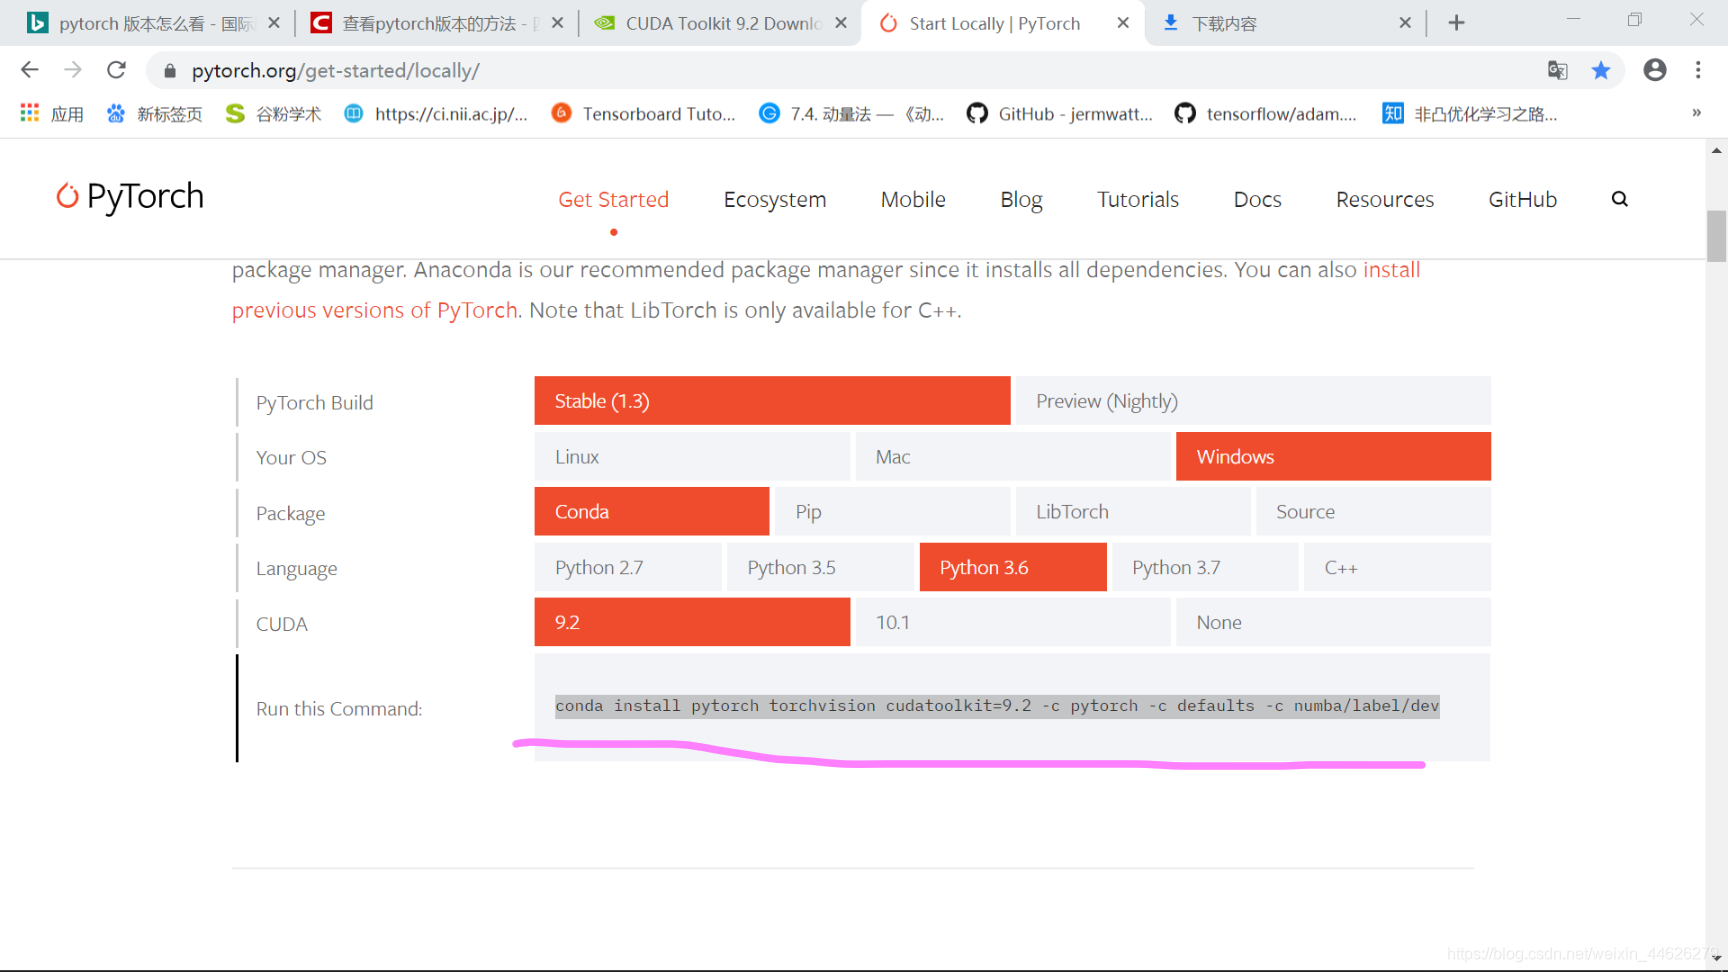1728x972 pixels.
Task: Select Python 3.6 language
Action: (x=1013, y=567)
